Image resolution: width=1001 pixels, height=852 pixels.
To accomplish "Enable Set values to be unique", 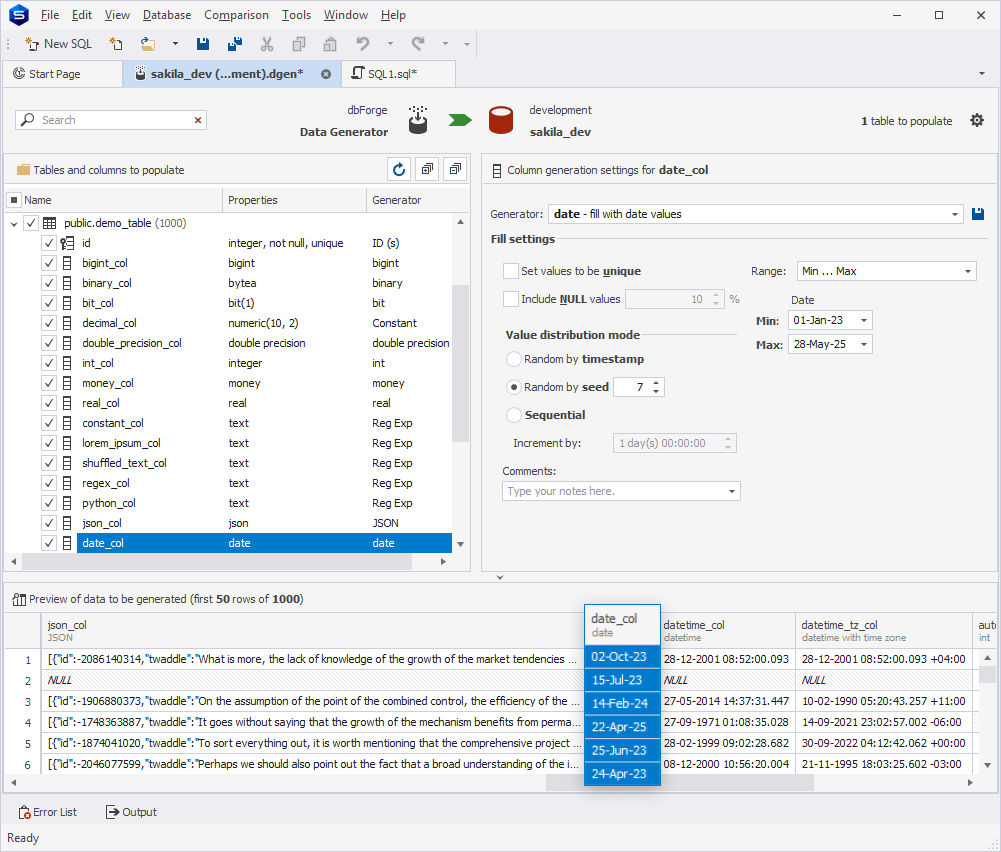I will 511,271.
